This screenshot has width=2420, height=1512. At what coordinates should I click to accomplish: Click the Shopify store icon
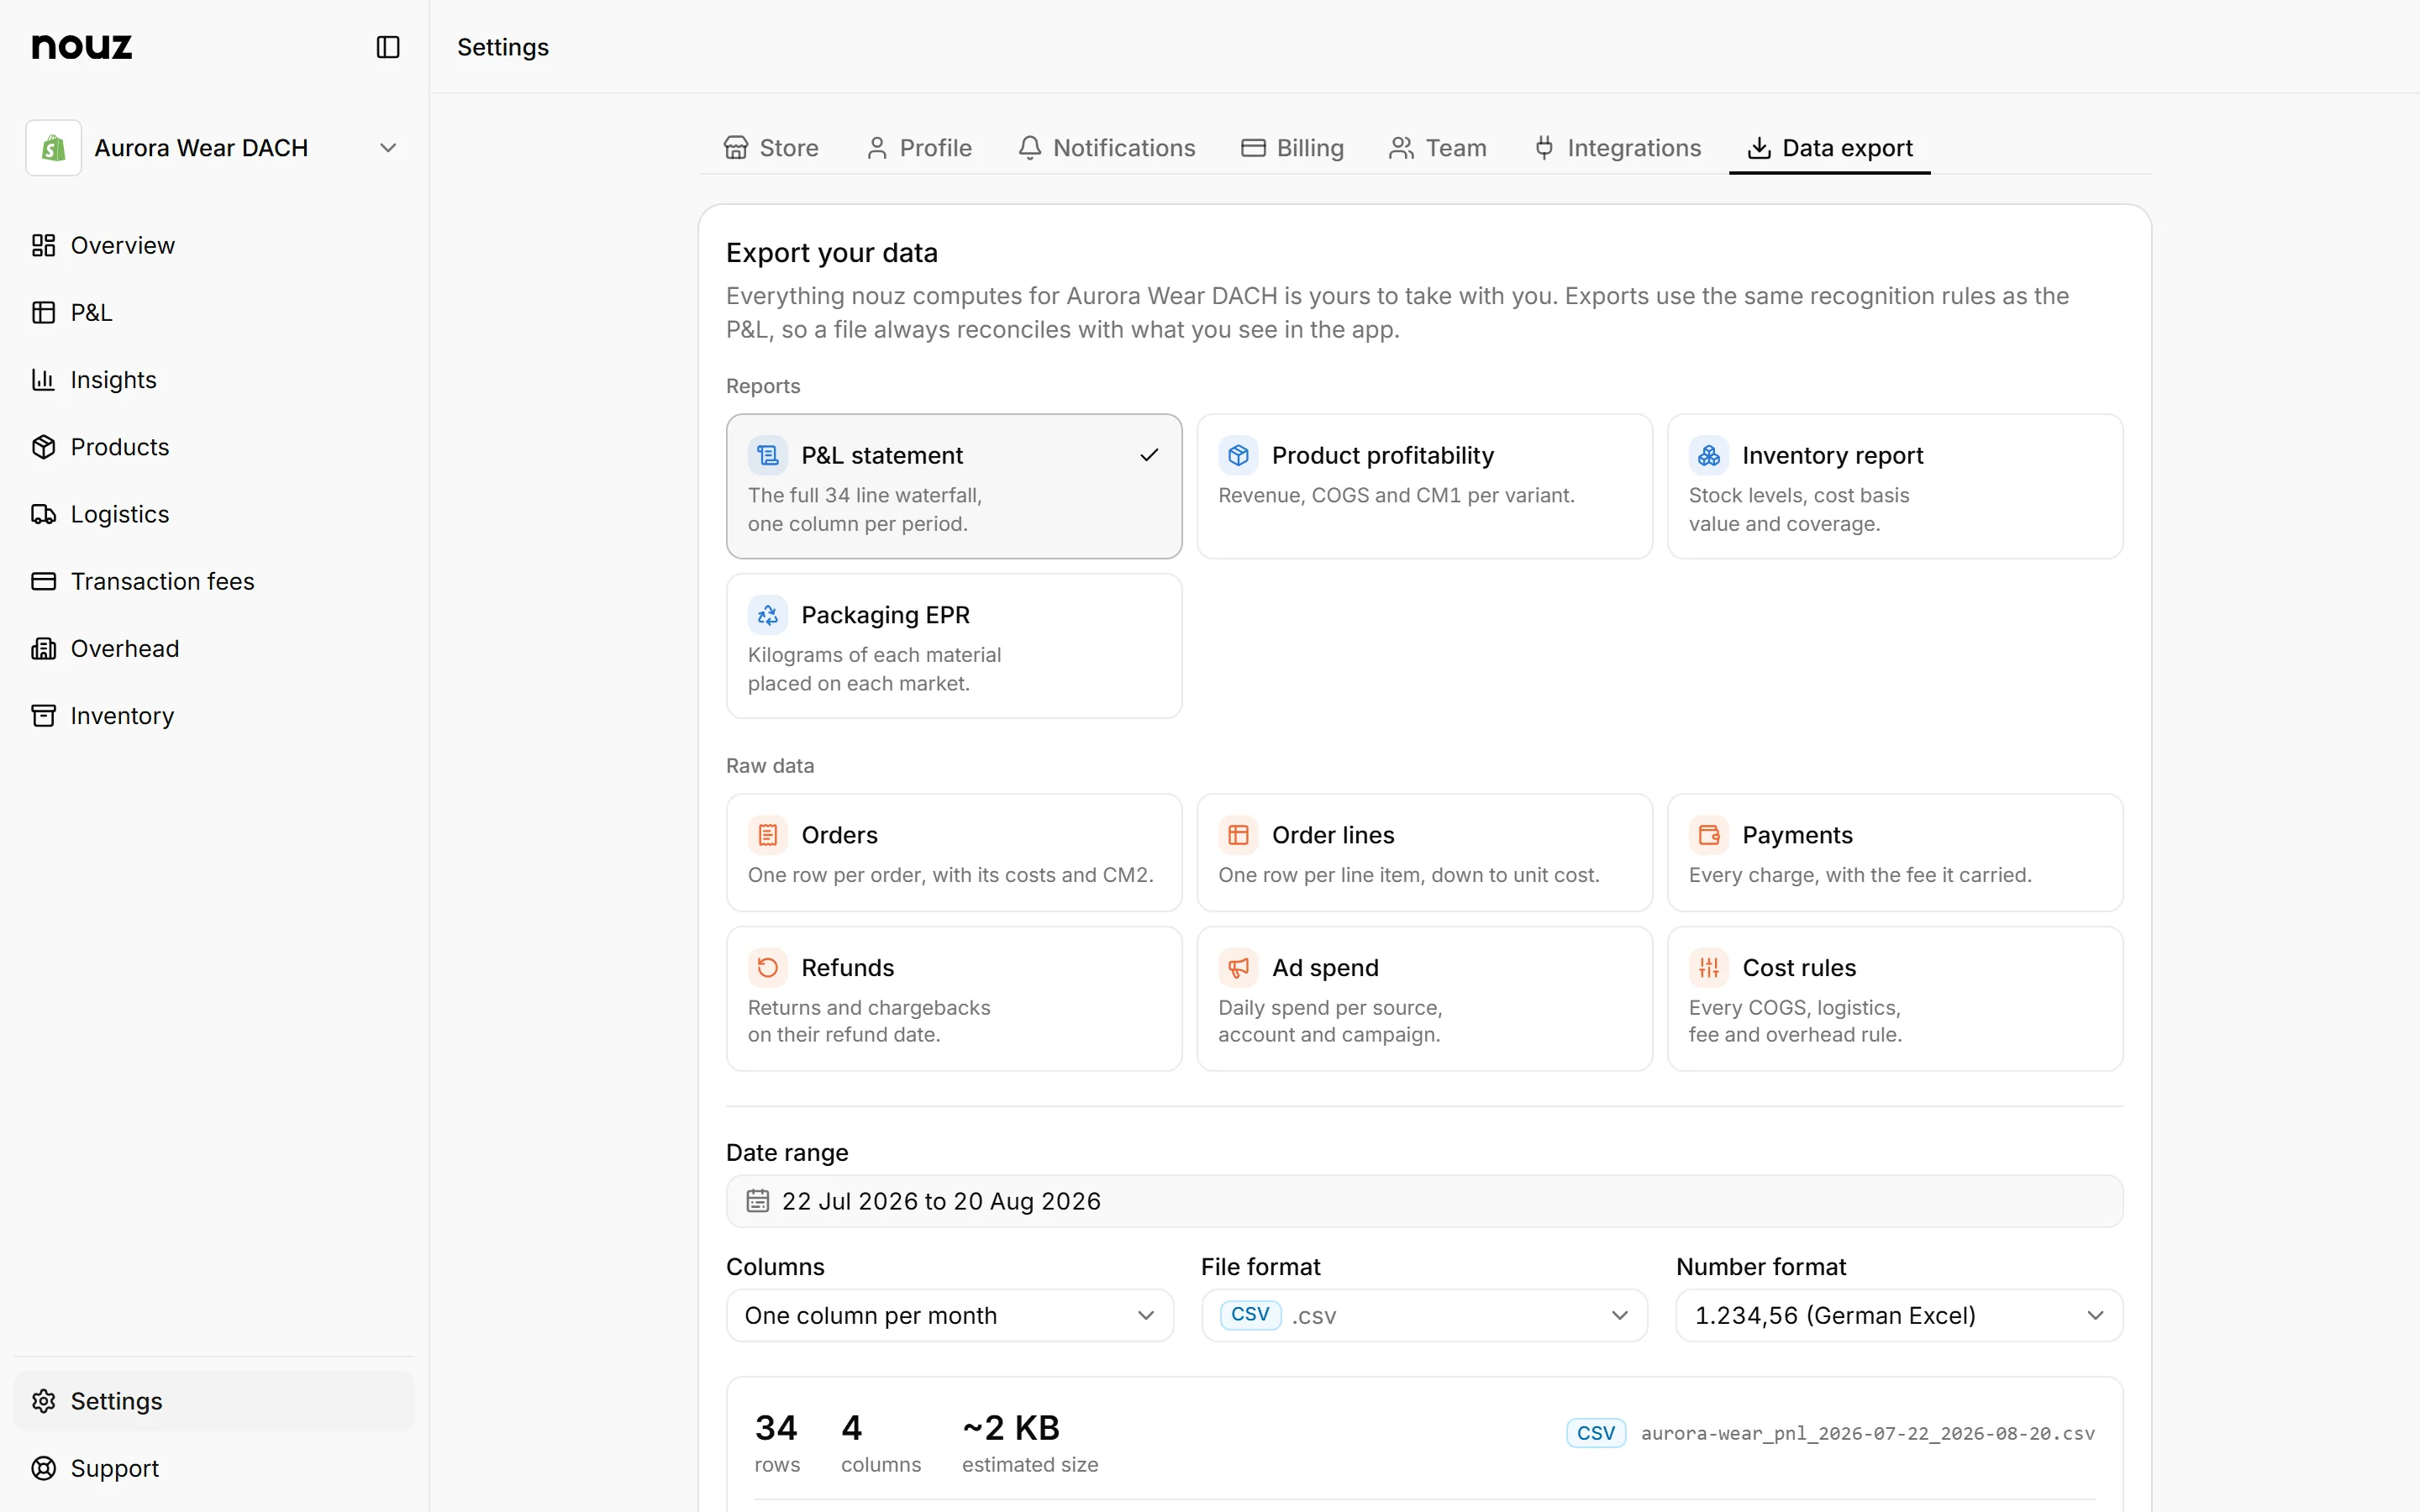tap(54, 148)
